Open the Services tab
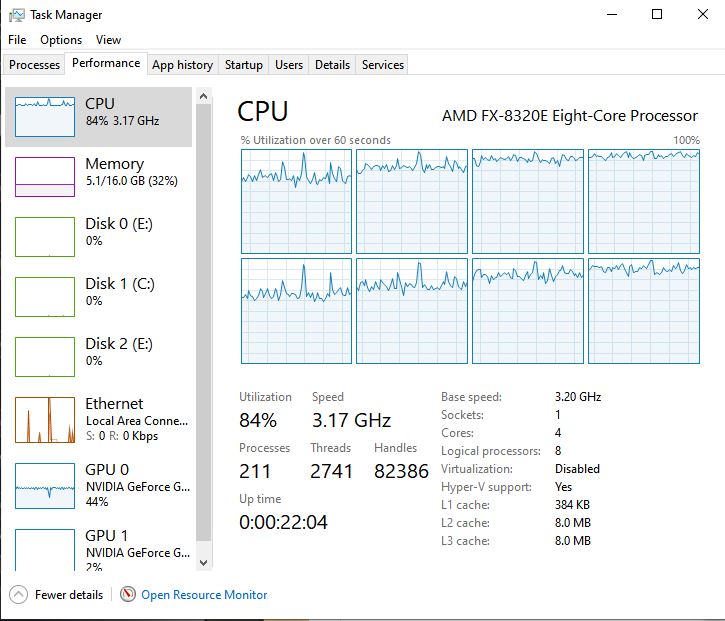Image resolution: width=725 pixels, height=621 pixels. point(383,65)
